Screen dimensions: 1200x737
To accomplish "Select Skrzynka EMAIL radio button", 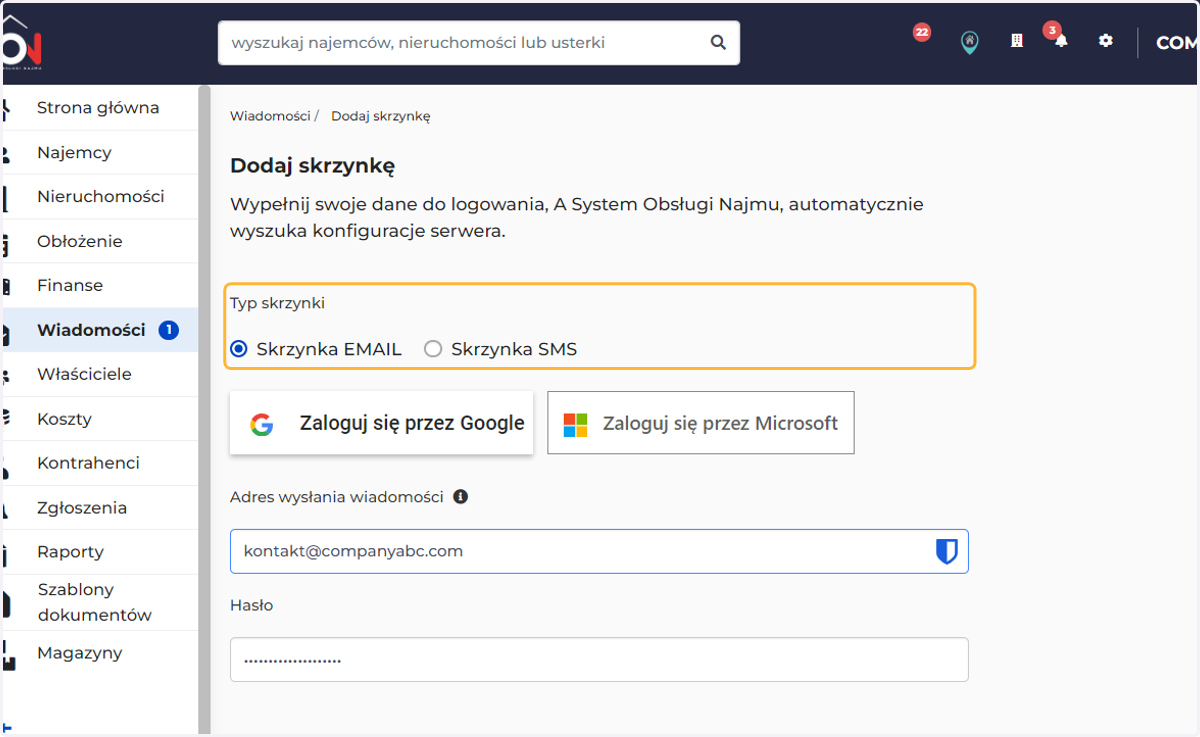I will [x=238, y=349].
